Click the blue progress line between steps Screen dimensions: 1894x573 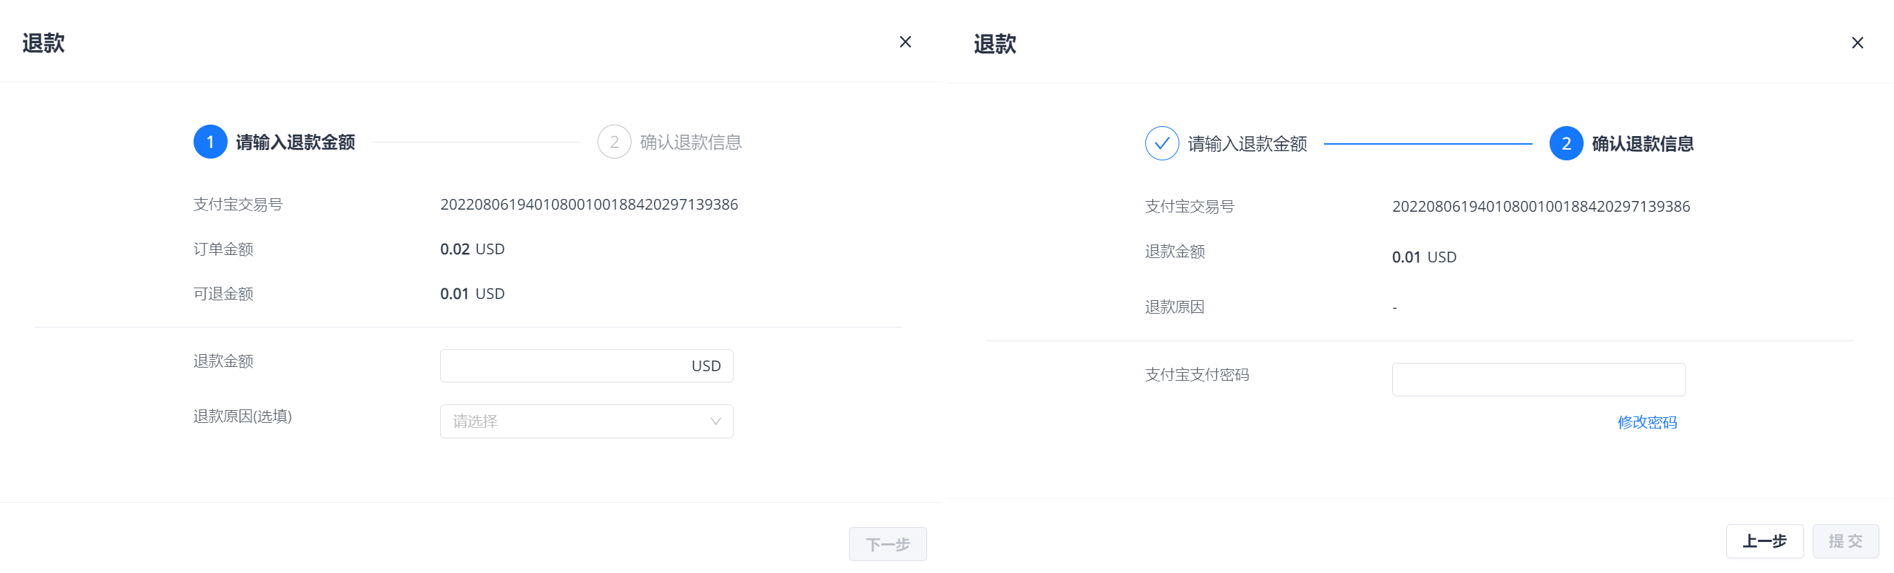[1427, 144]
